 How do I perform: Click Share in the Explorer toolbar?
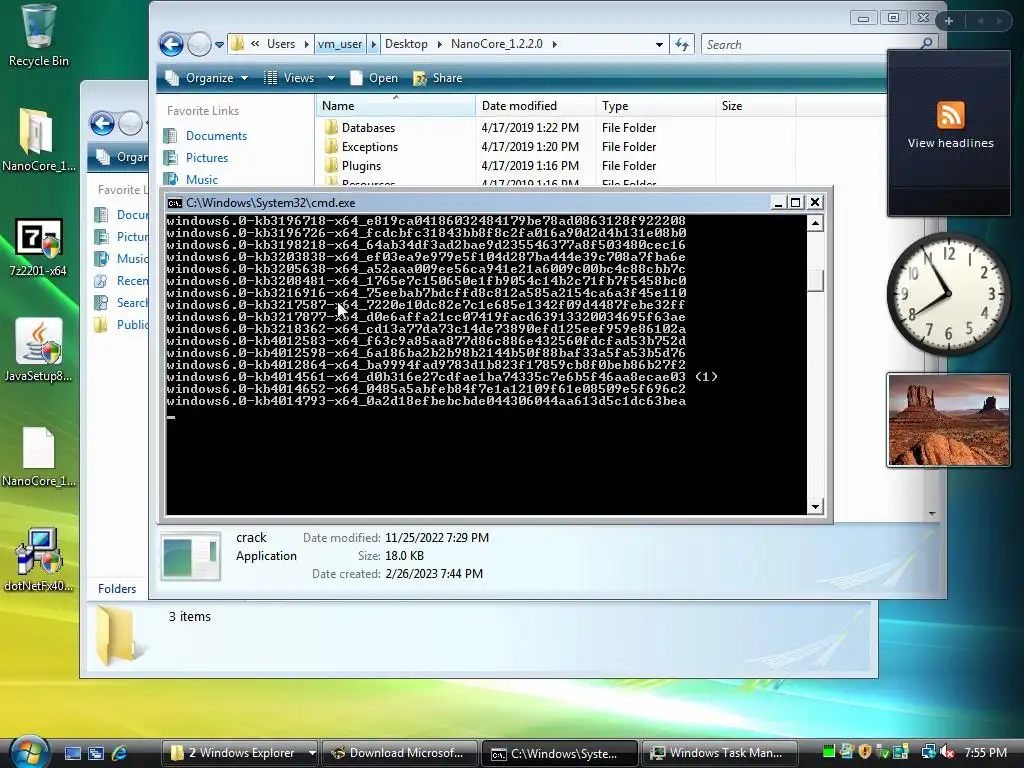click(438, 78)
